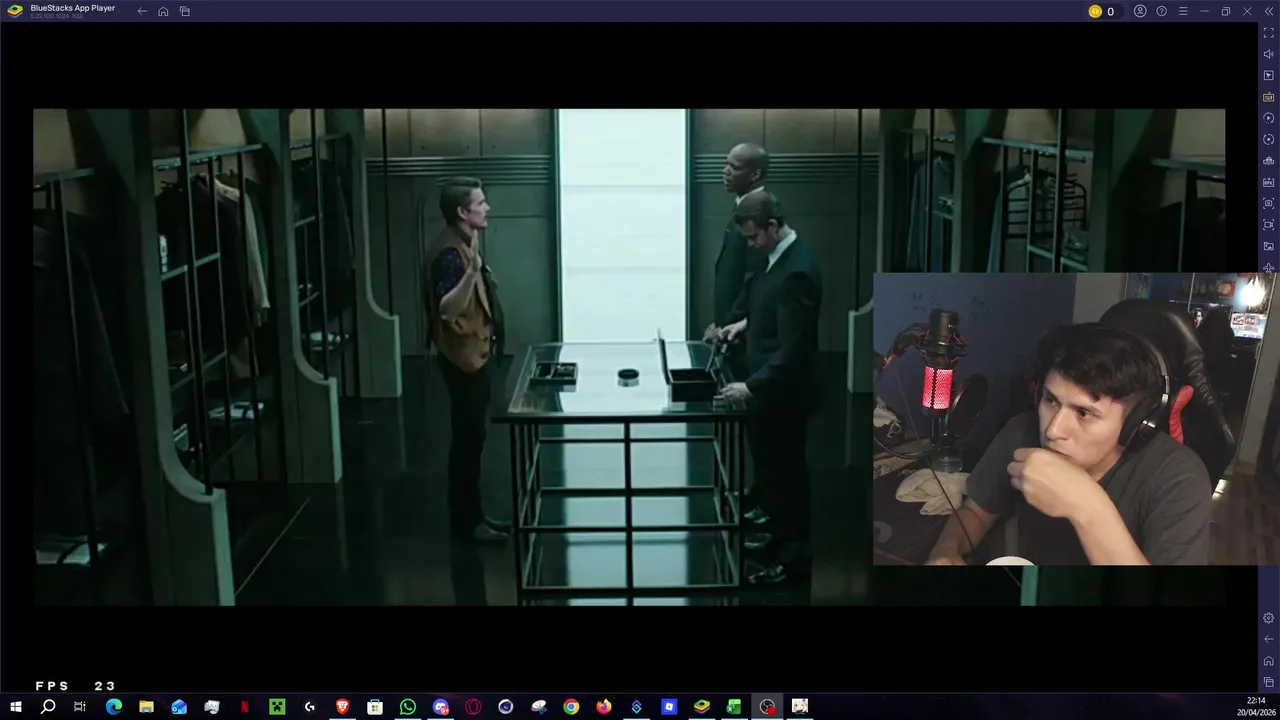The image size is (1280, 720).
Task: Click the FPS 23 counter
Action: pyautogui.click(x=76, y=686)
